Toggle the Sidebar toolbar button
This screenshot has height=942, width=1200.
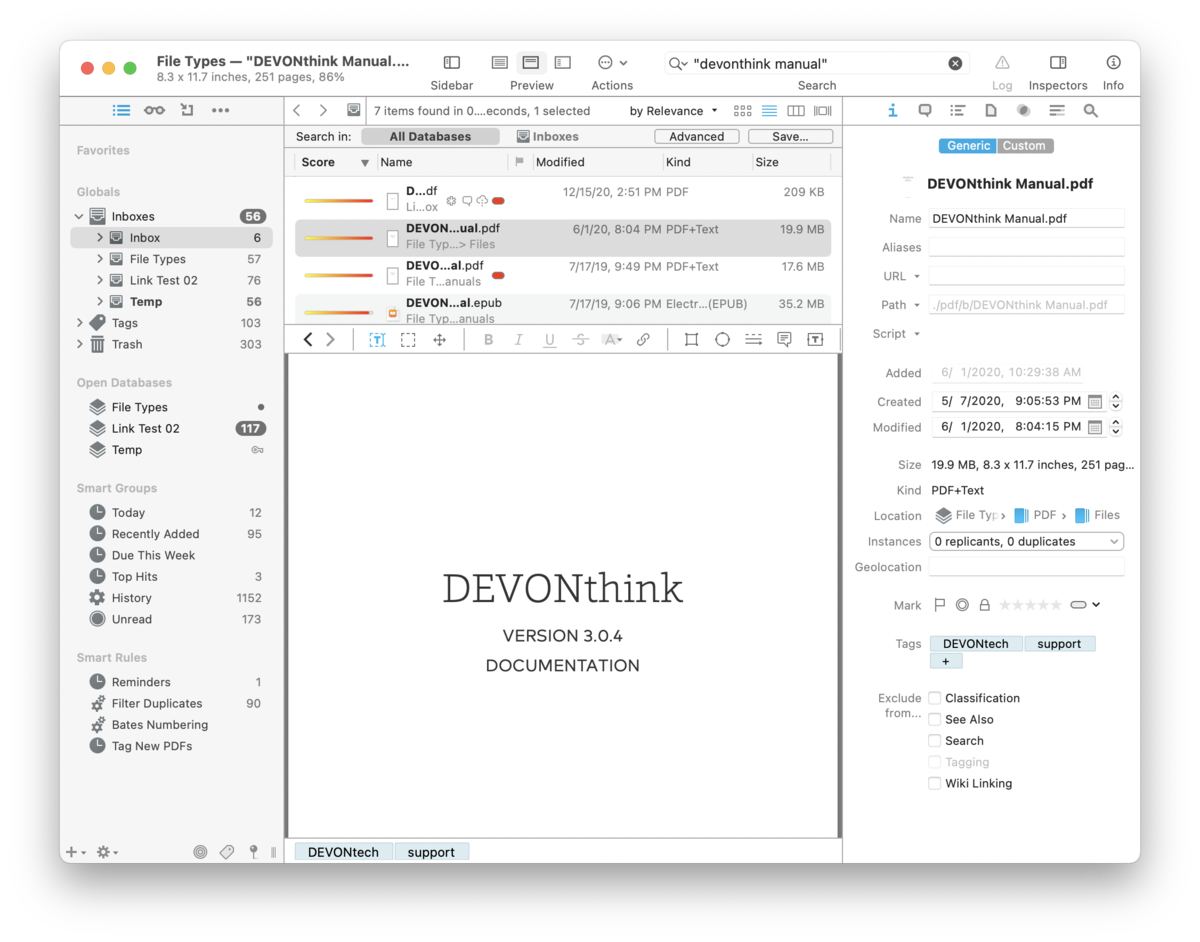452,63
